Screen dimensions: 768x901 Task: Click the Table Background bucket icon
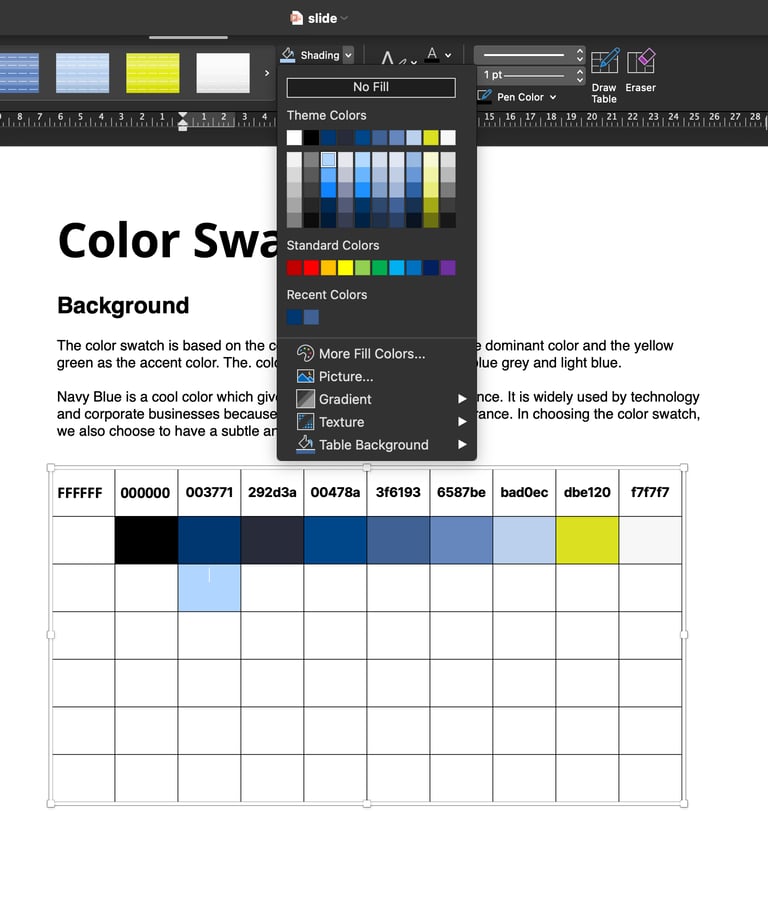[x=305, y=444]
